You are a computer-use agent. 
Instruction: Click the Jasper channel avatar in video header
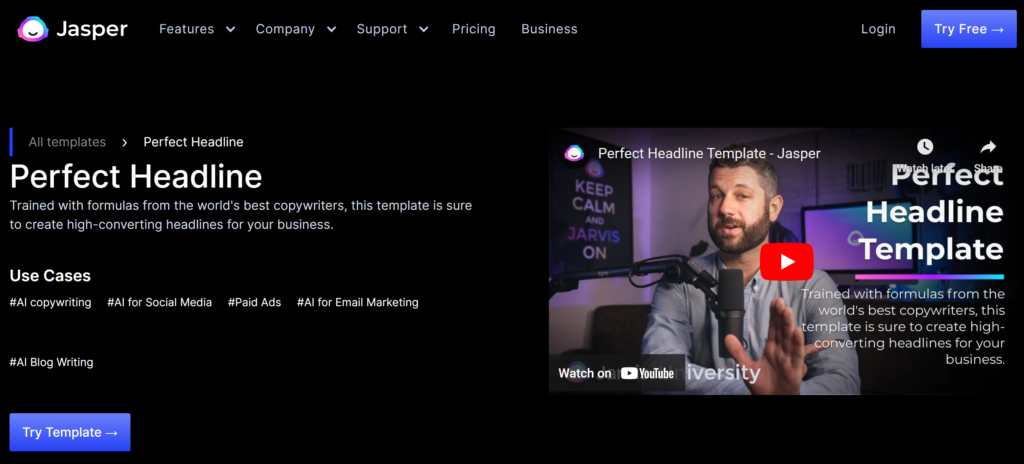pyautogui.click(x=574, y=154)
